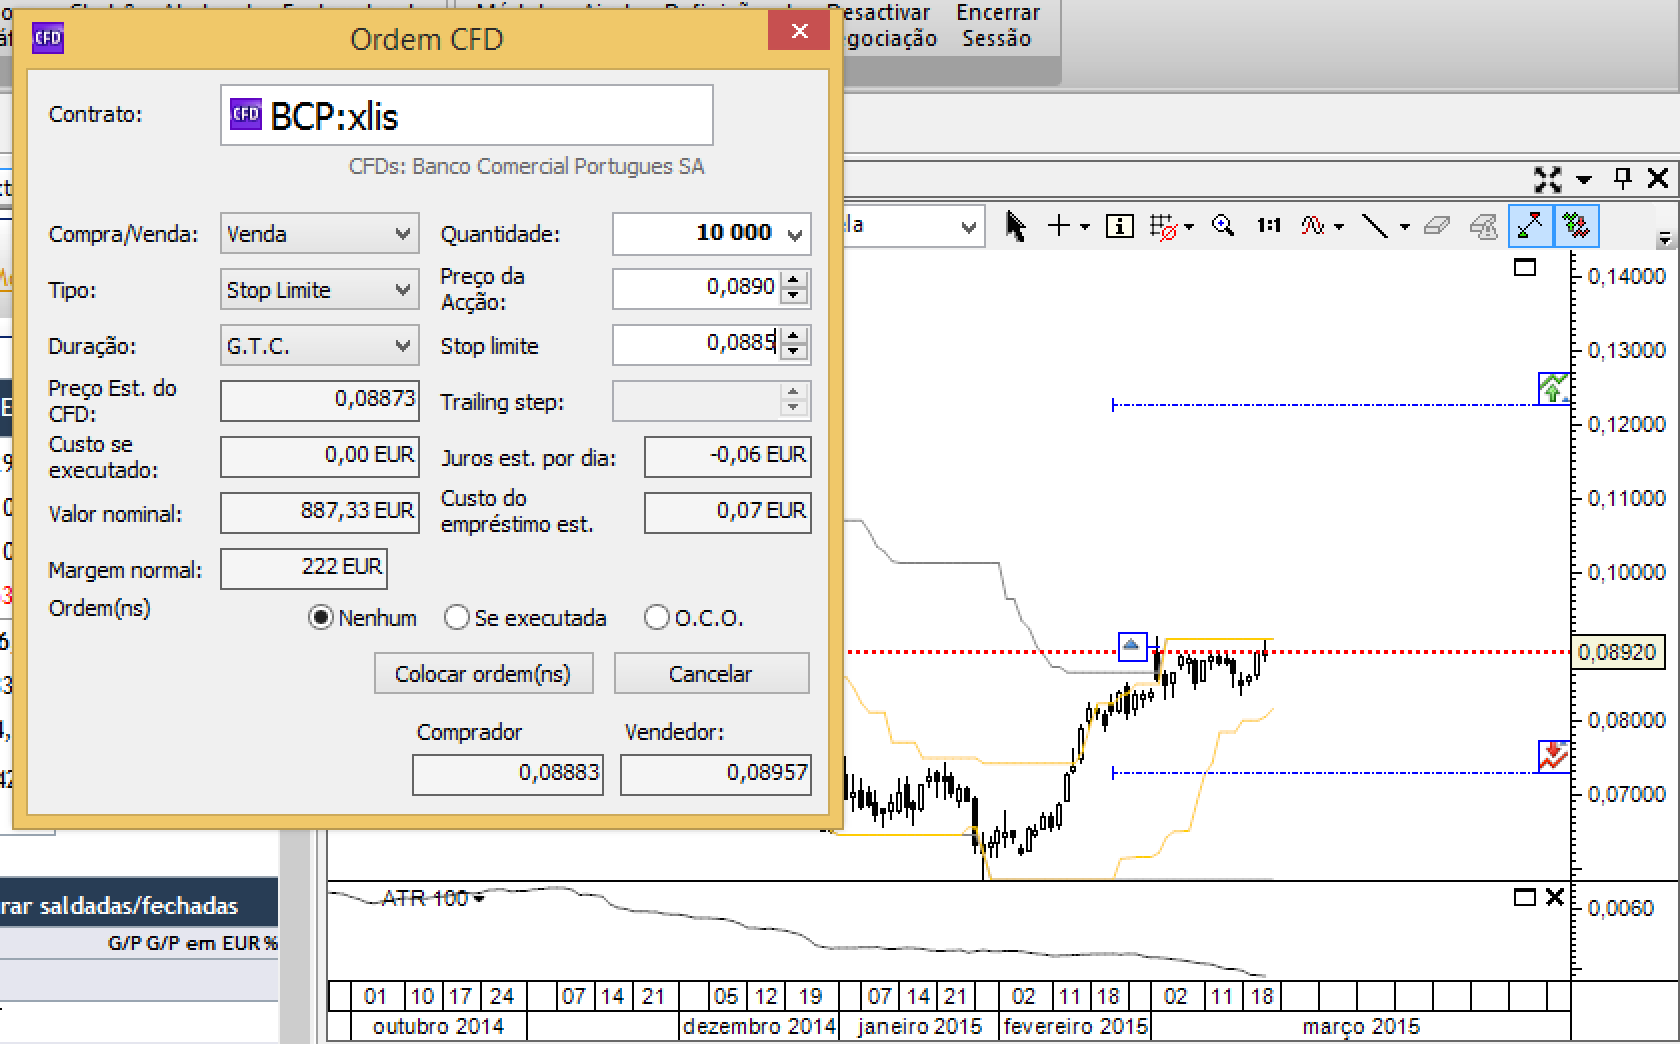Viewport: 1680px width, 1044px height.
Task: Expand the grid tool dropdown arrow
Action: pos(1189,227)
